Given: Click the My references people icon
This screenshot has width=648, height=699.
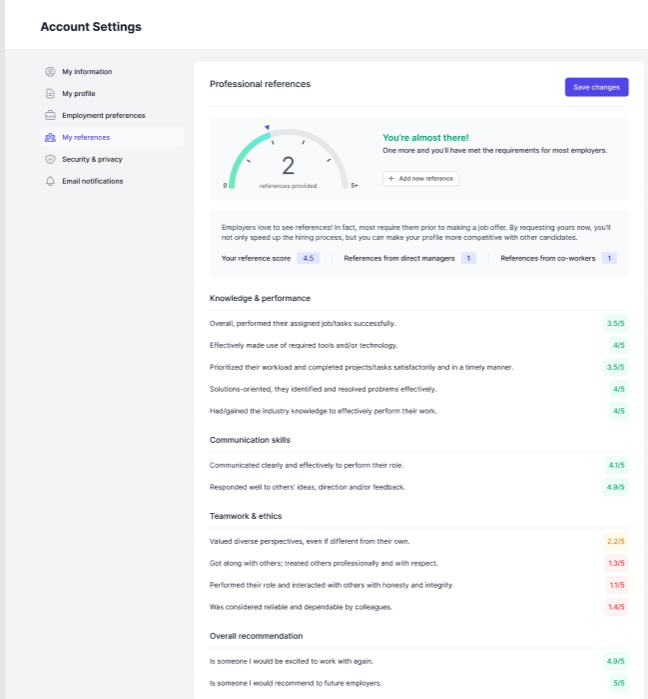Looking at the screenshot, I should pyautogui.click(x=50, y=137).
